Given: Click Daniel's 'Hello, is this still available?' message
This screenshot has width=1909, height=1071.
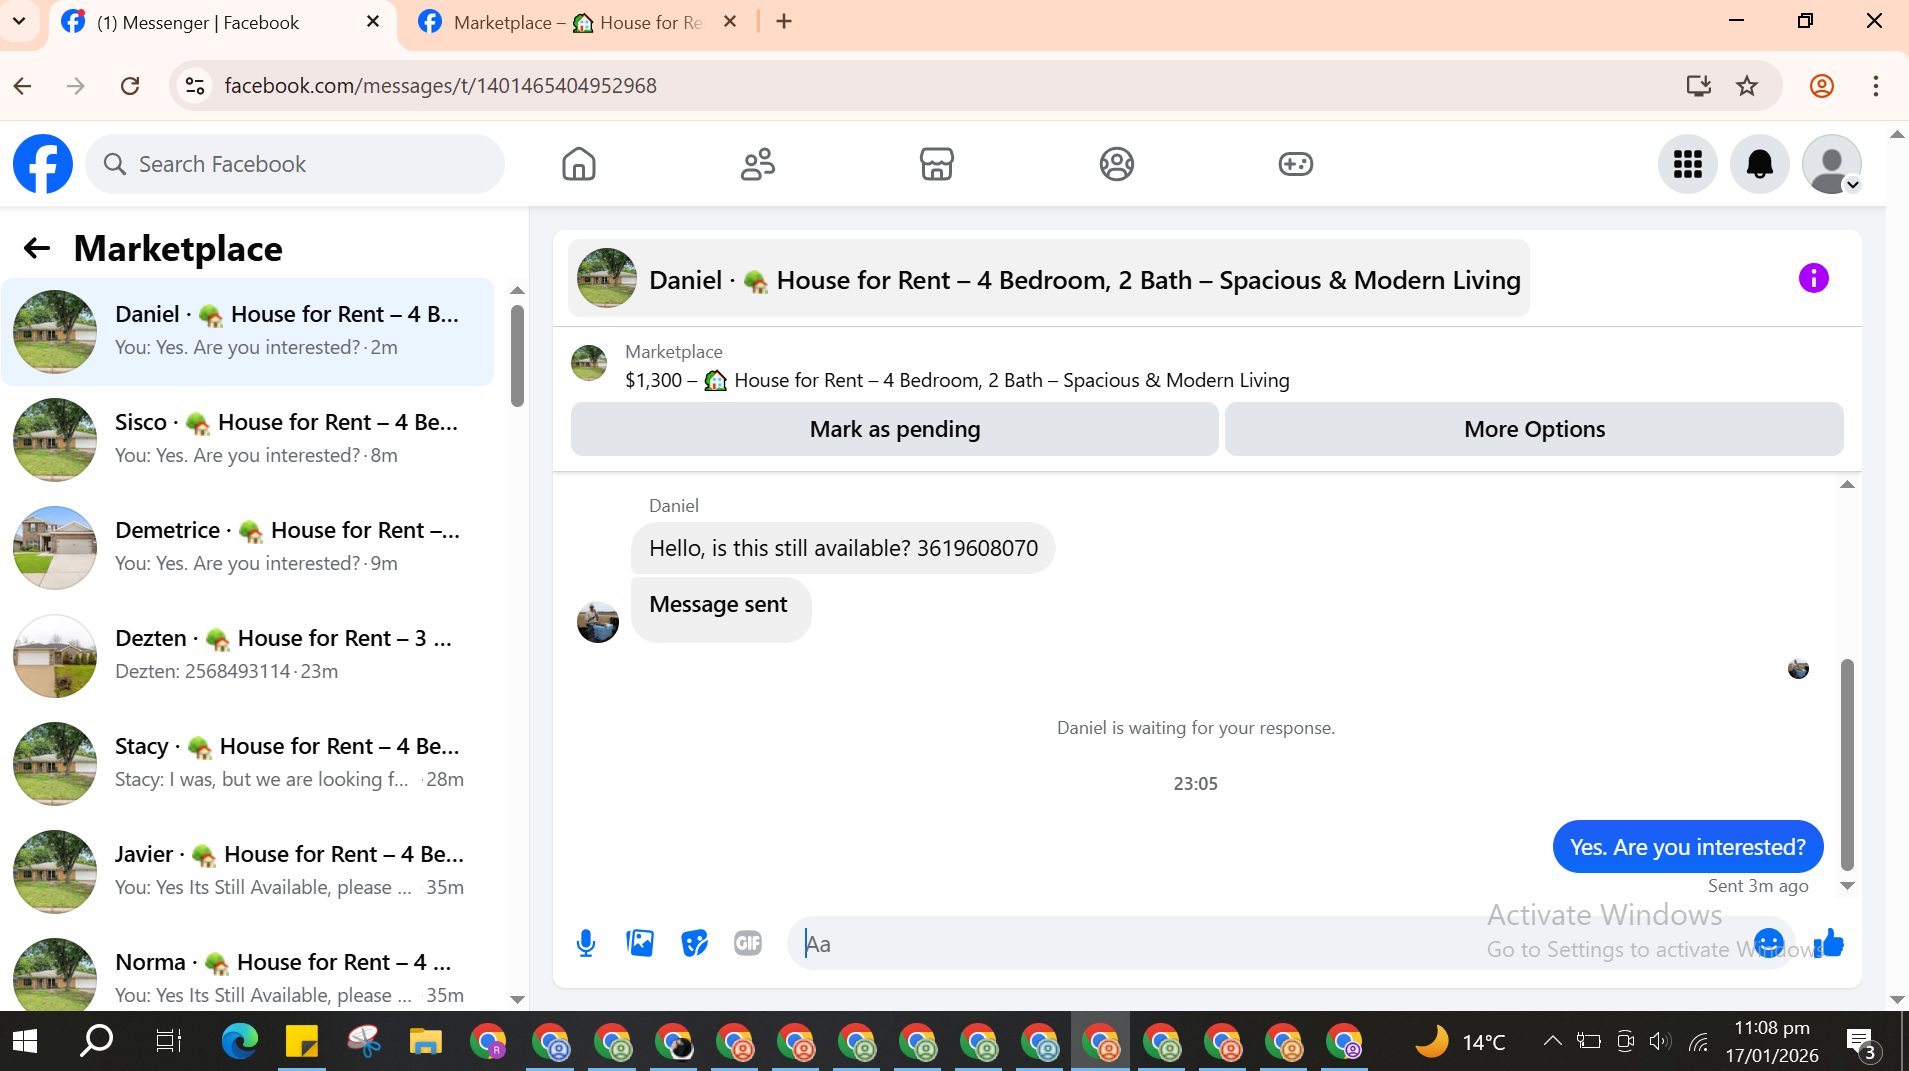Looking at the screenshot, I should (x=843, y=548).
